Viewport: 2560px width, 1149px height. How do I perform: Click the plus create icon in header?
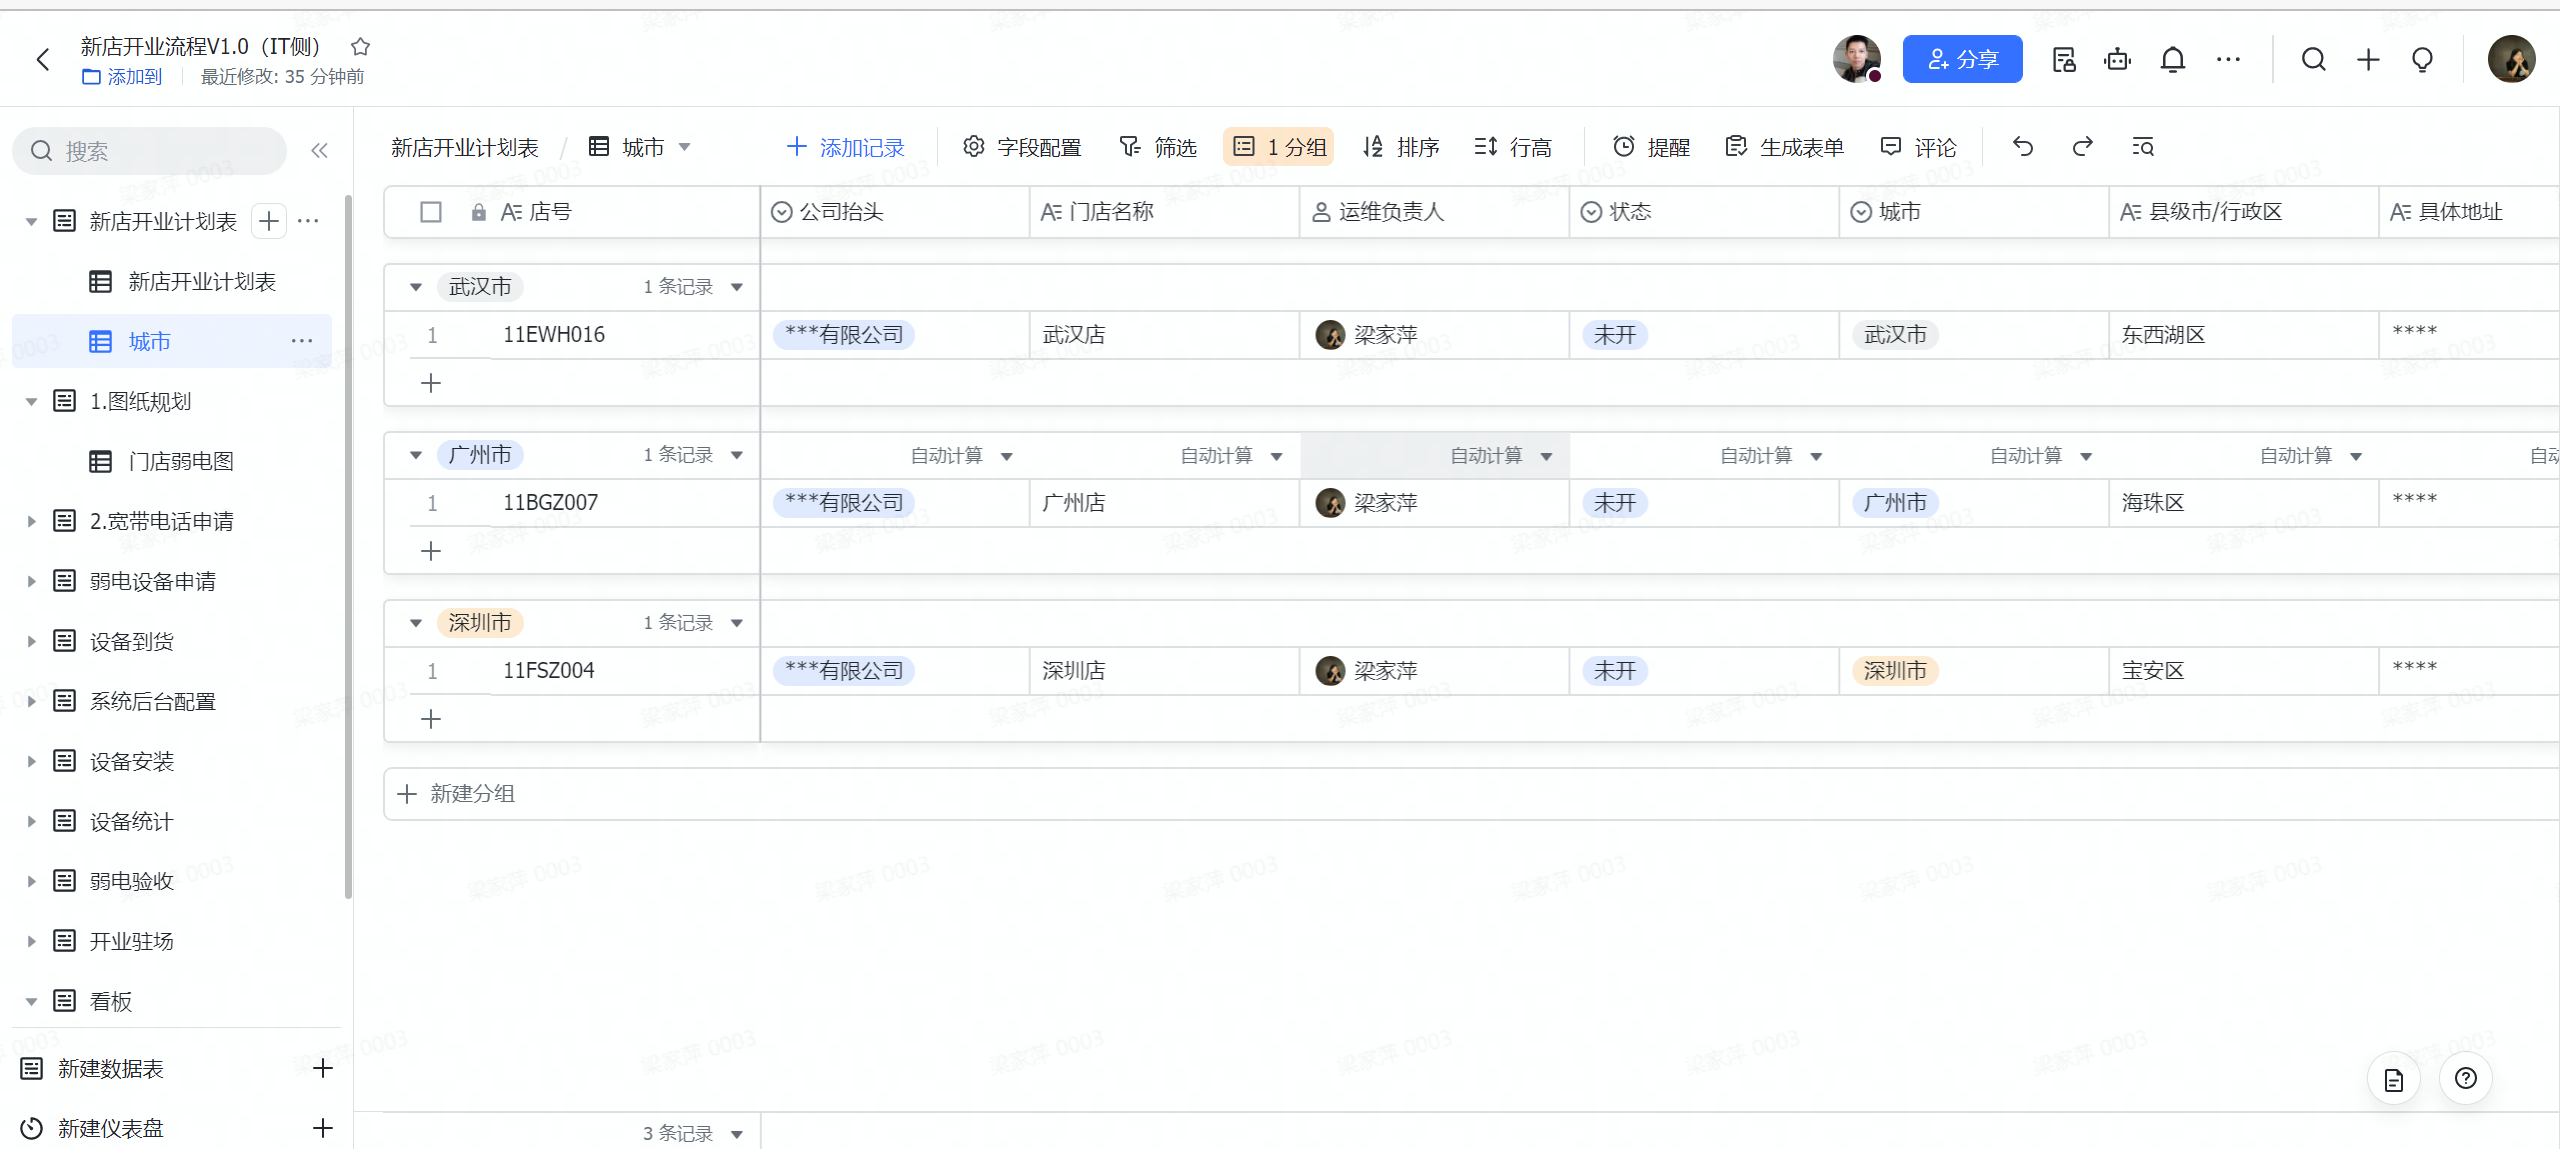(x=2368, y=60)
